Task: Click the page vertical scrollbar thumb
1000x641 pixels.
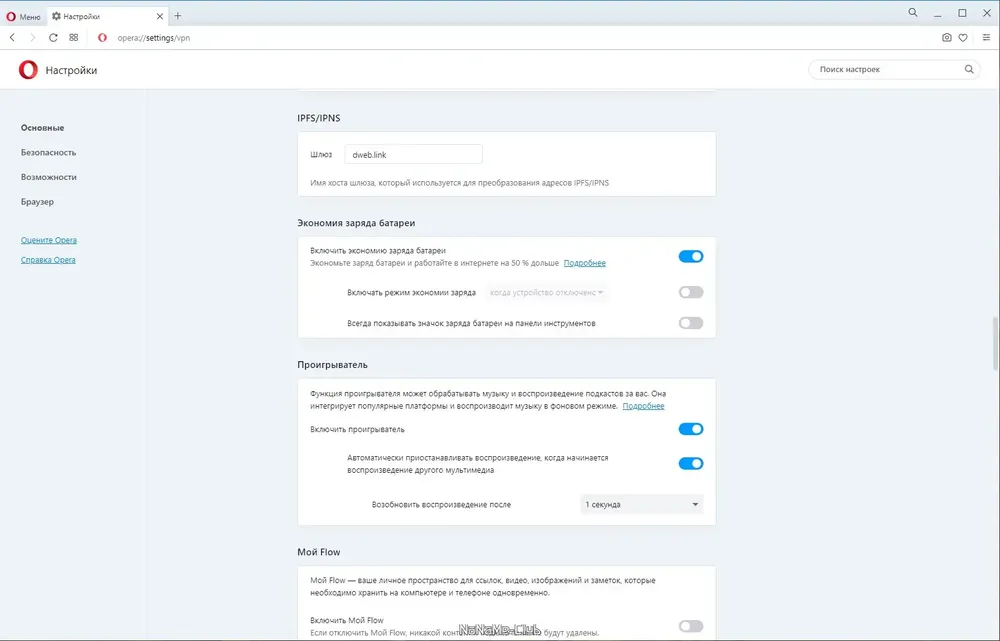Action: (996, 343)
